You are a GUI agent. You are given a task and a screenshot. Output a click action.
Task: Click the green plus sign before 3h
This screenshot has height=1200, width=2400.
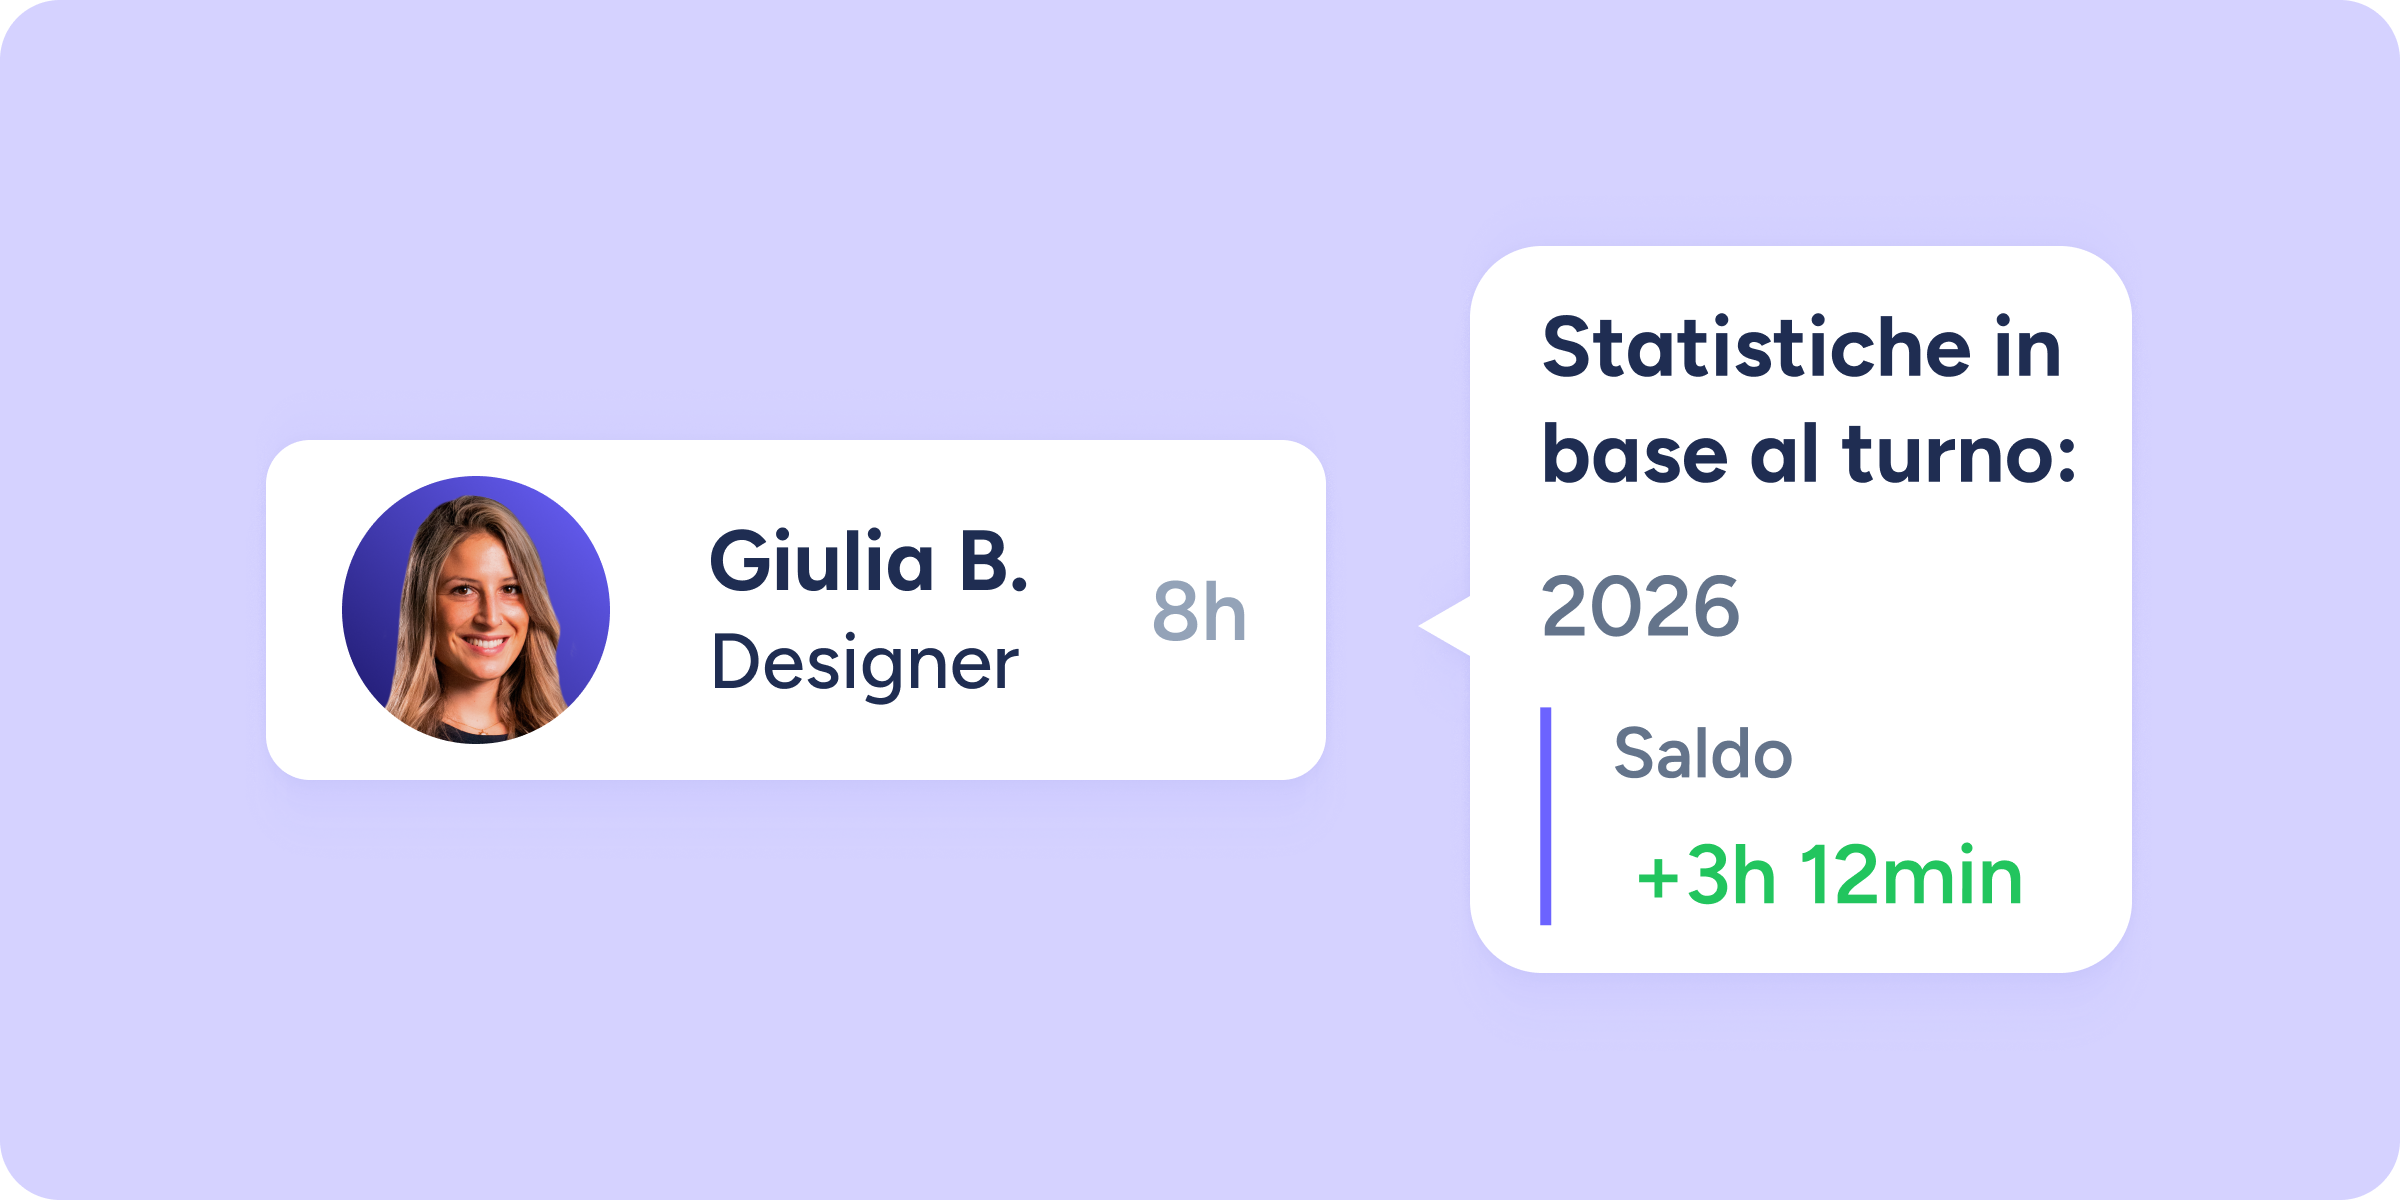[1657, 877]
